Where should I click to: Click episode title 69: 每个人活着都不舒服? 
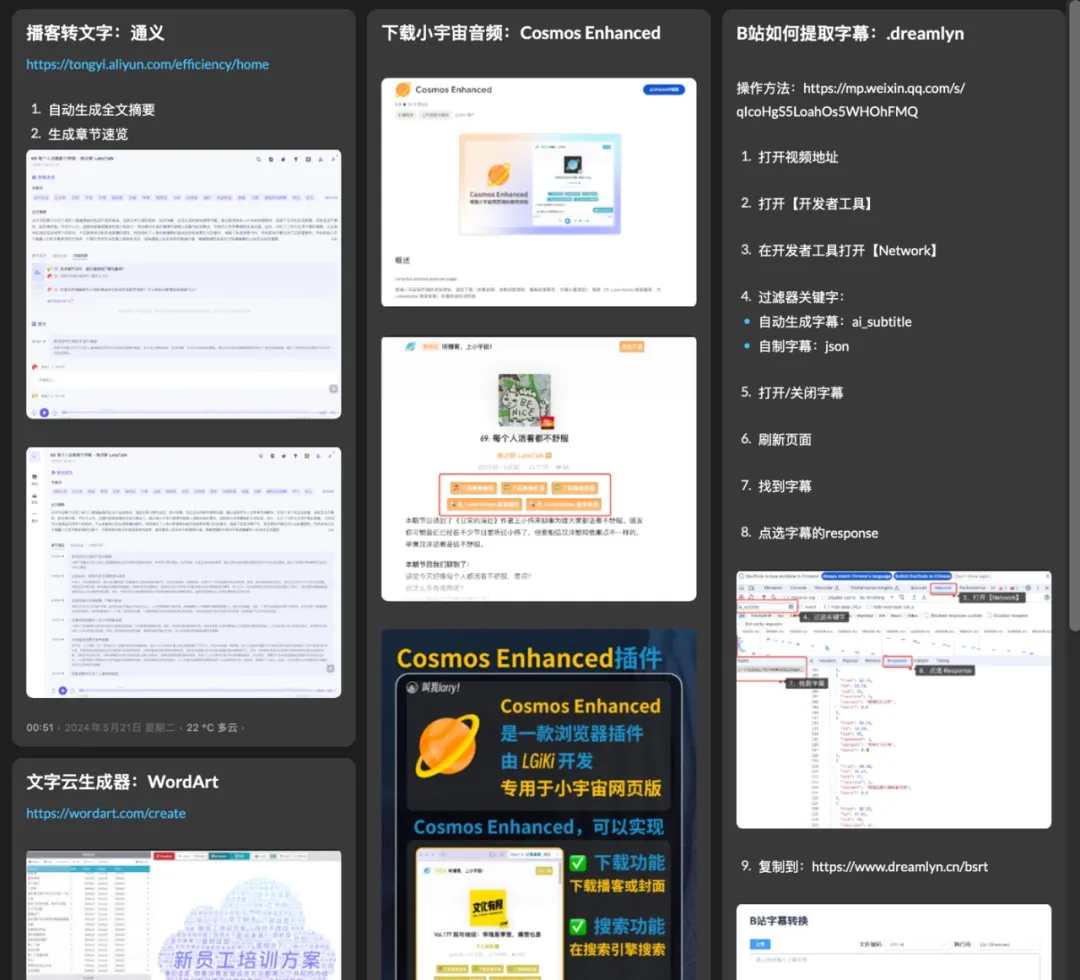524,438
